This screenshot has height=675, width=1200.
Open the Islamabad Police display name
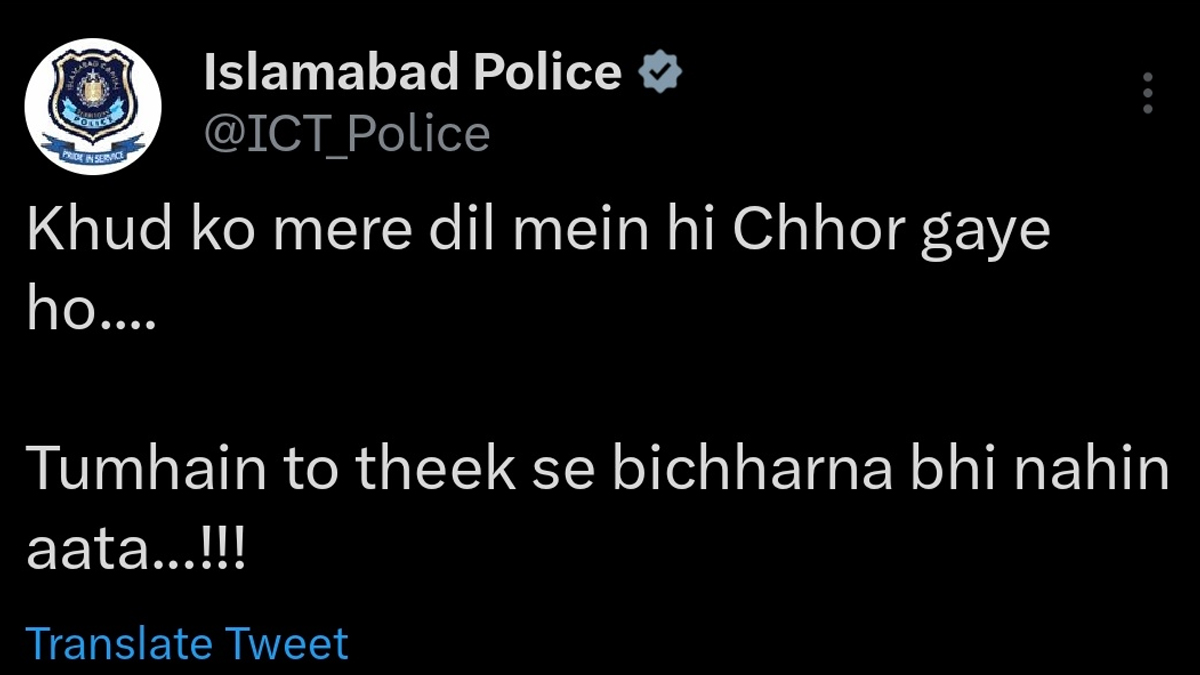[412, 73]
